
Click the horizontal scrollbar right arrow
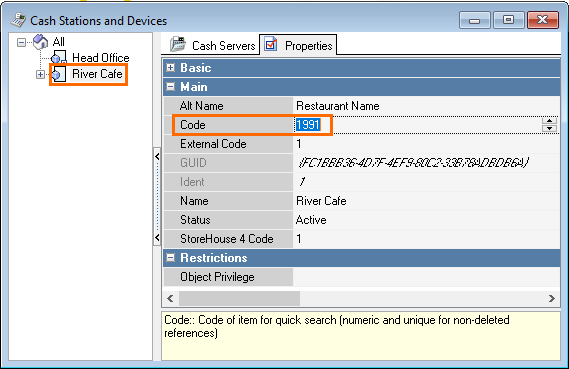pyautogui.click(x=552, y=299)
